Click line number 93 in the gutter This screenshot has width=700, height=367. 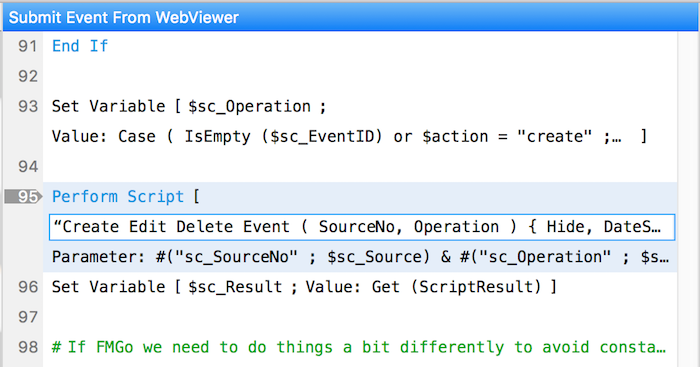[28, 106]
